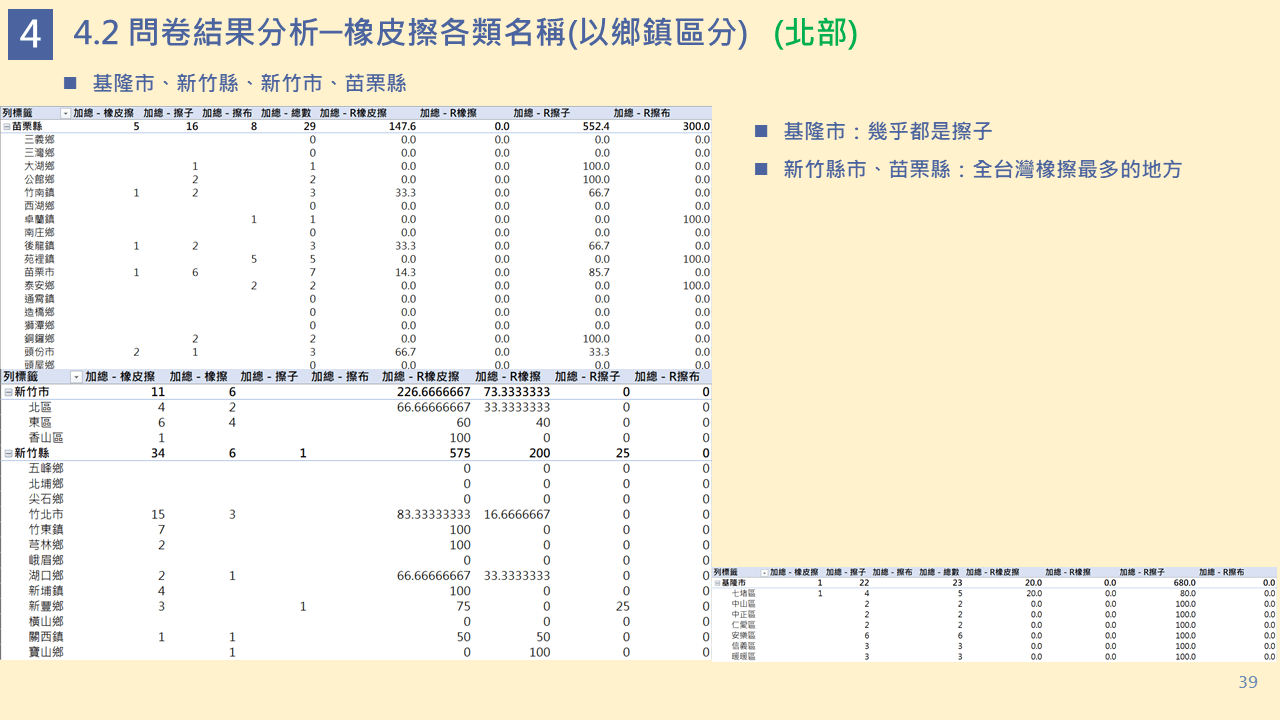Image resolution: width=1280 pixels, height=720 pixels.
Task: Click the blue section number 4 box
Action: pyautogui.click(x=30, y=35)
